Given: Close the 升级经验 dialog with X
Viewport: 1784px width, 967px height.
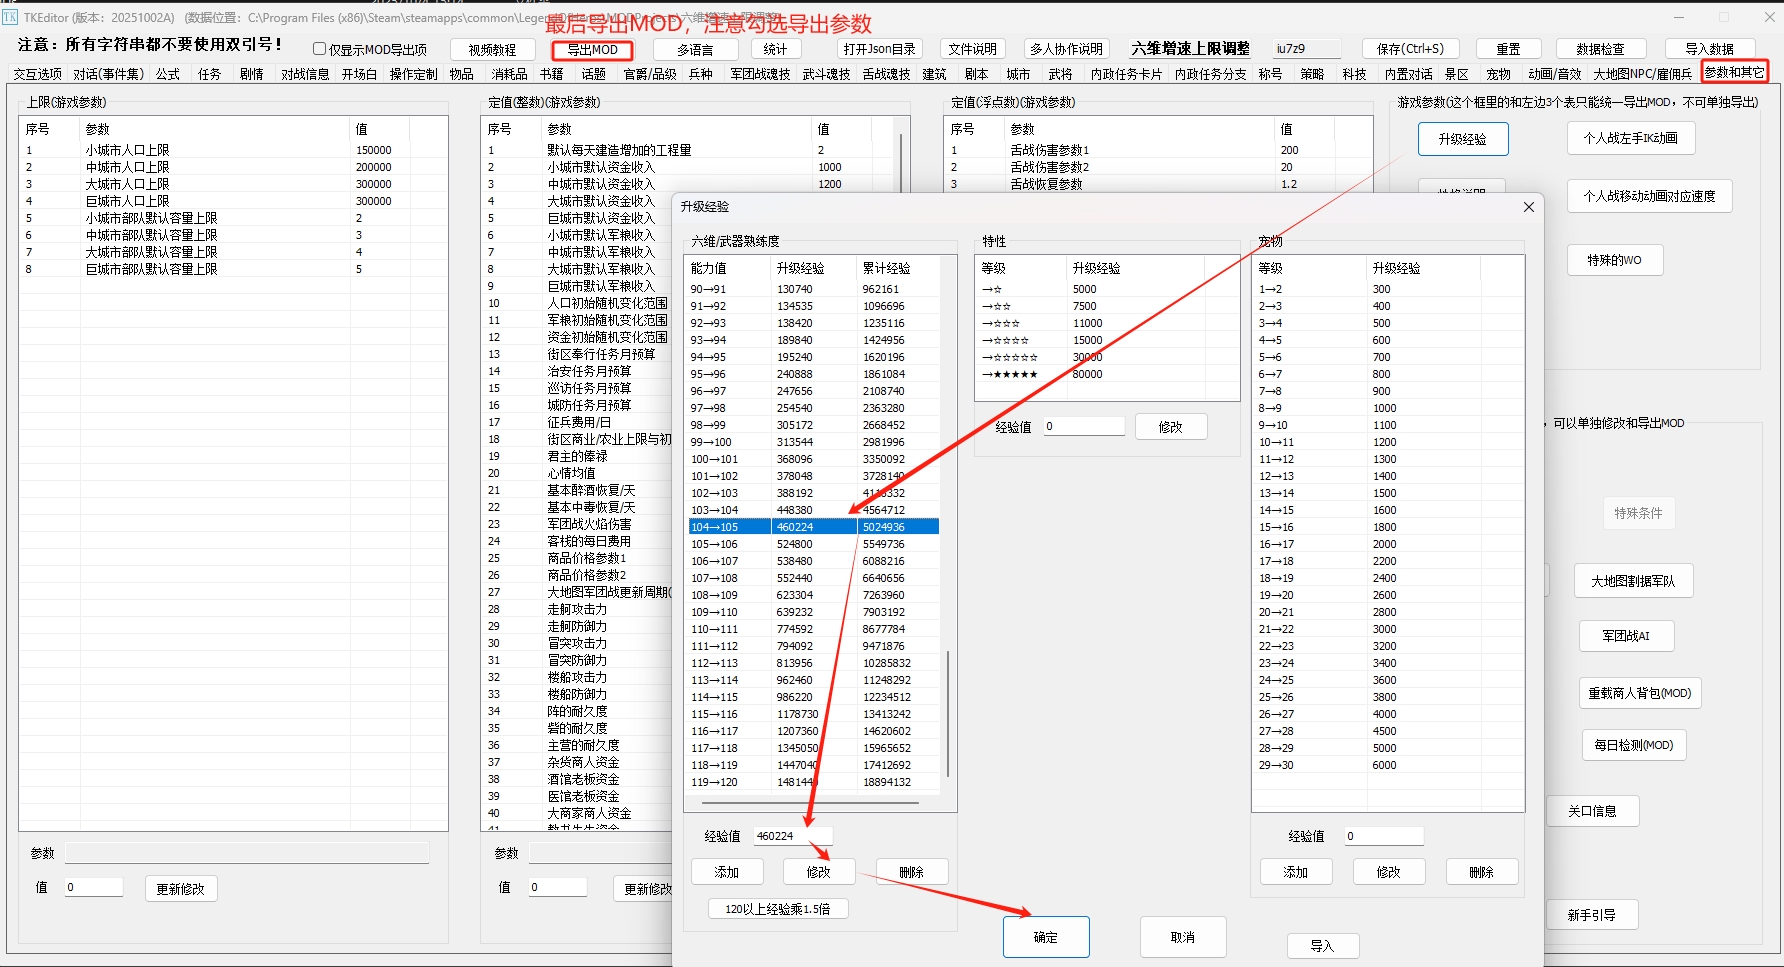Looking at the screenshot, I should [x=1528, y=207].
